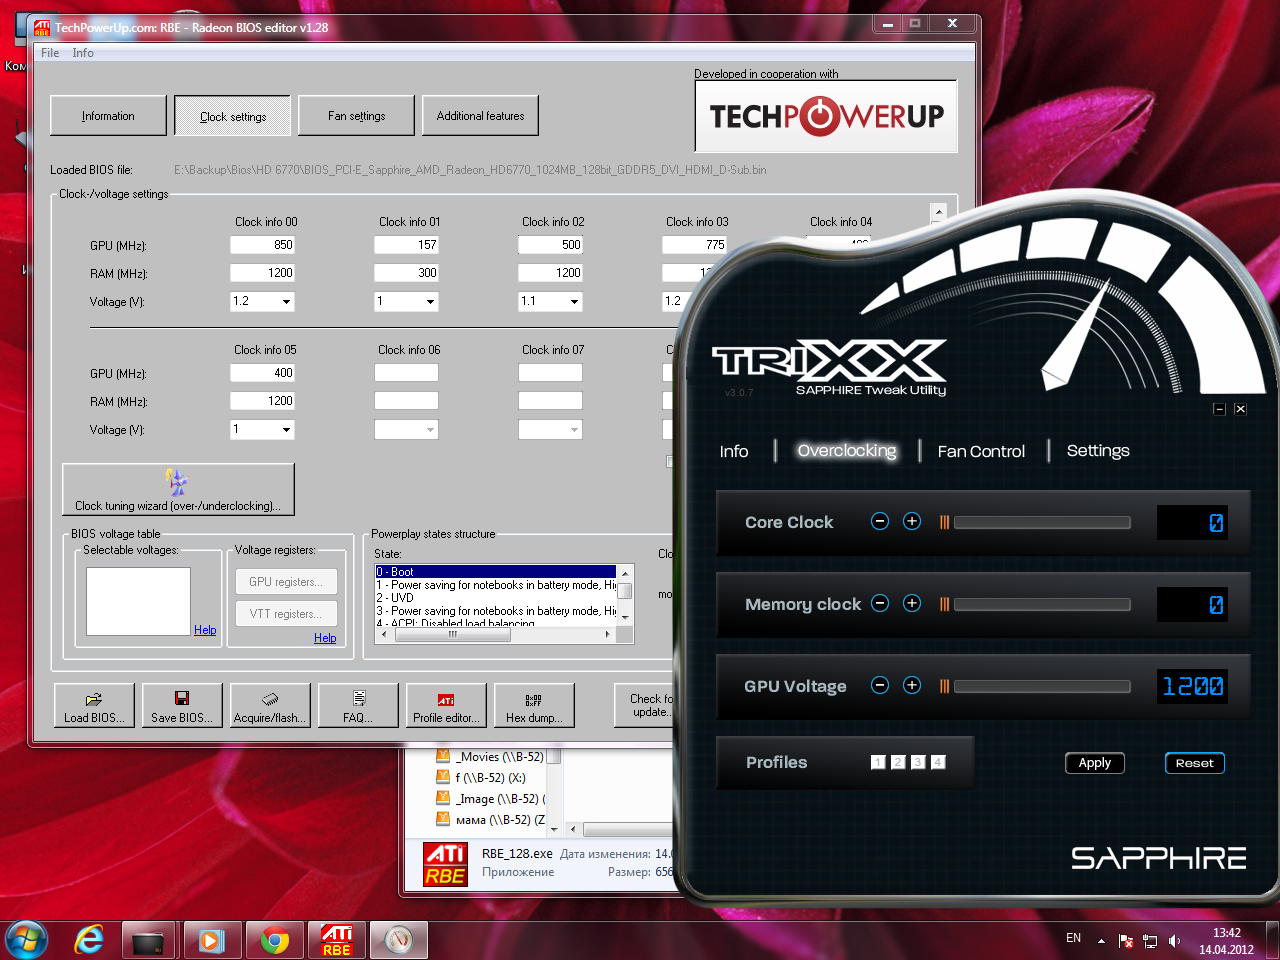Click GPU MHz field for Clock info 00
This screenshot has width=1280, height=960.
(262, 245)
